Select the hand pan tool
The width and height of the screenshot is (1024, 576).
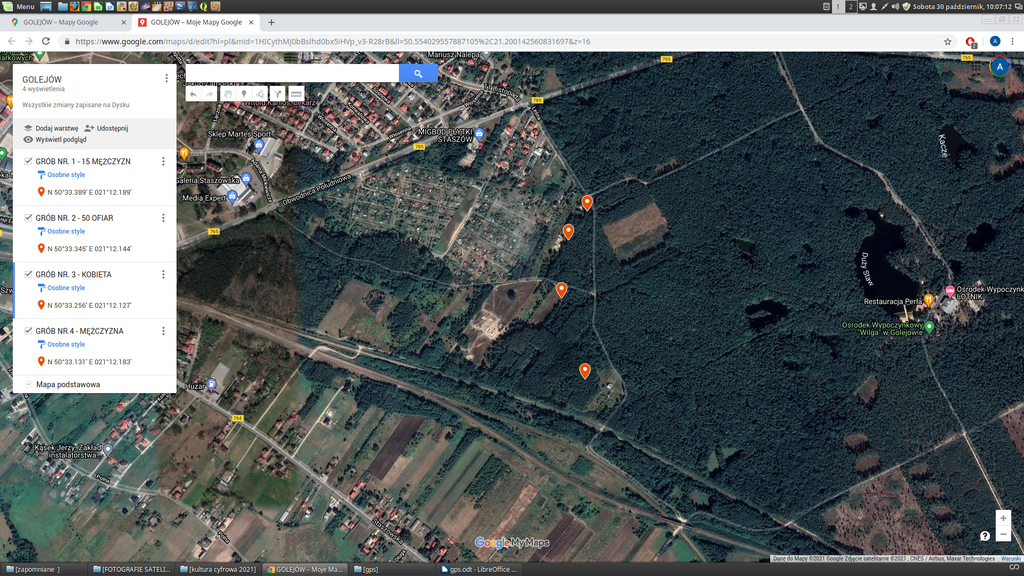pyautogui.click(x=227, y=94)
